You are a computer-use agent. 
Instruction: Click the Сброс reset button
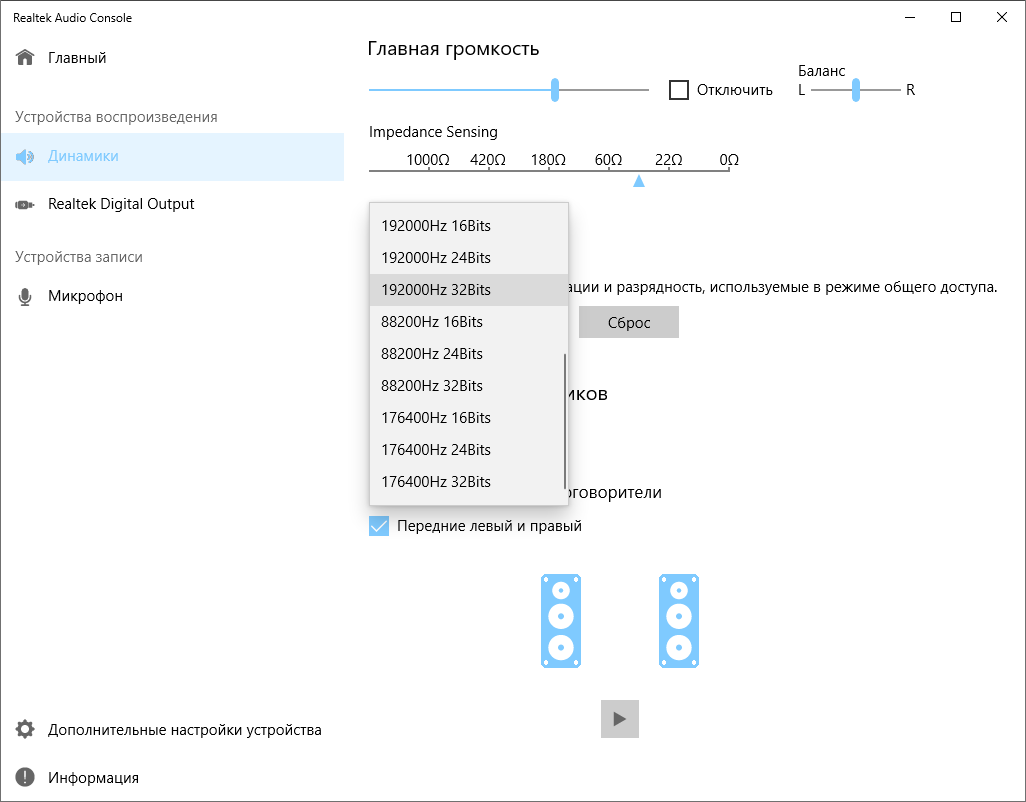pyautogui.click(x=629, y=322)
